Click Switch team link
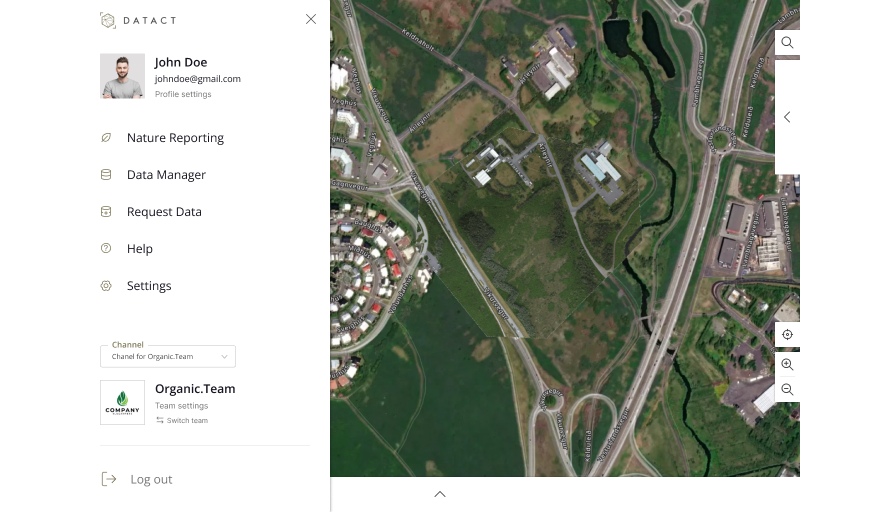This screenshot has width=880, height=512. point(186,421)
